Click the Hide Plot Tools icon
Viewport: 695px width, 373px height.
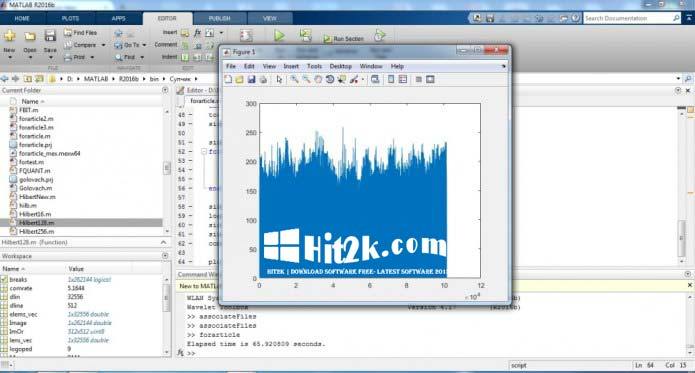[x=418, y=79]
